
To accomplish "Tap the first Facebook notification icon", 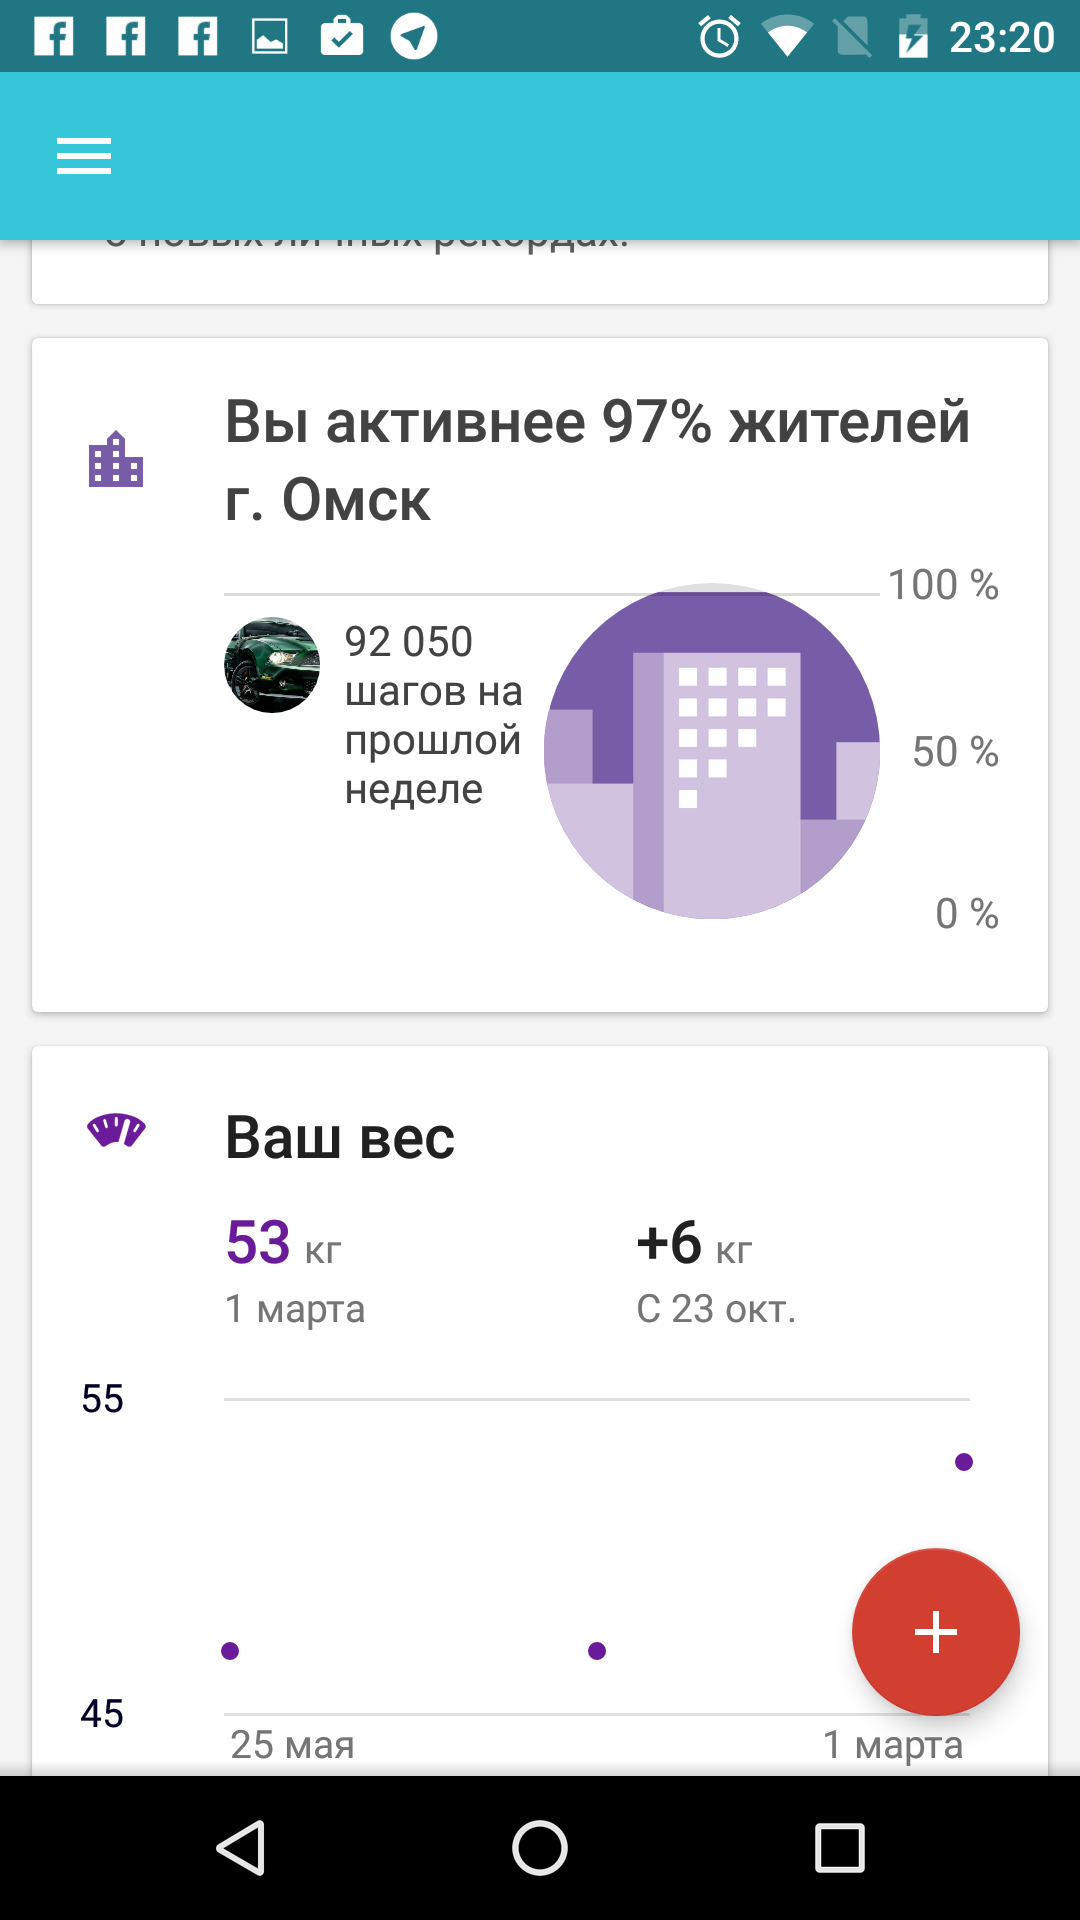I will click(54, 37).
